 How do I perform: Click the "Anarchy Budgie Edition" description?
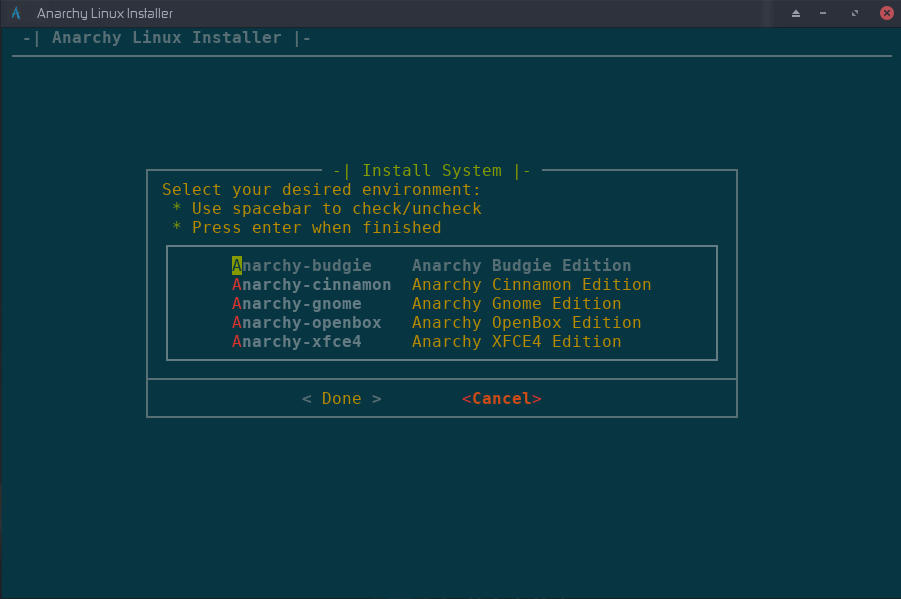[x=521, y=266]
